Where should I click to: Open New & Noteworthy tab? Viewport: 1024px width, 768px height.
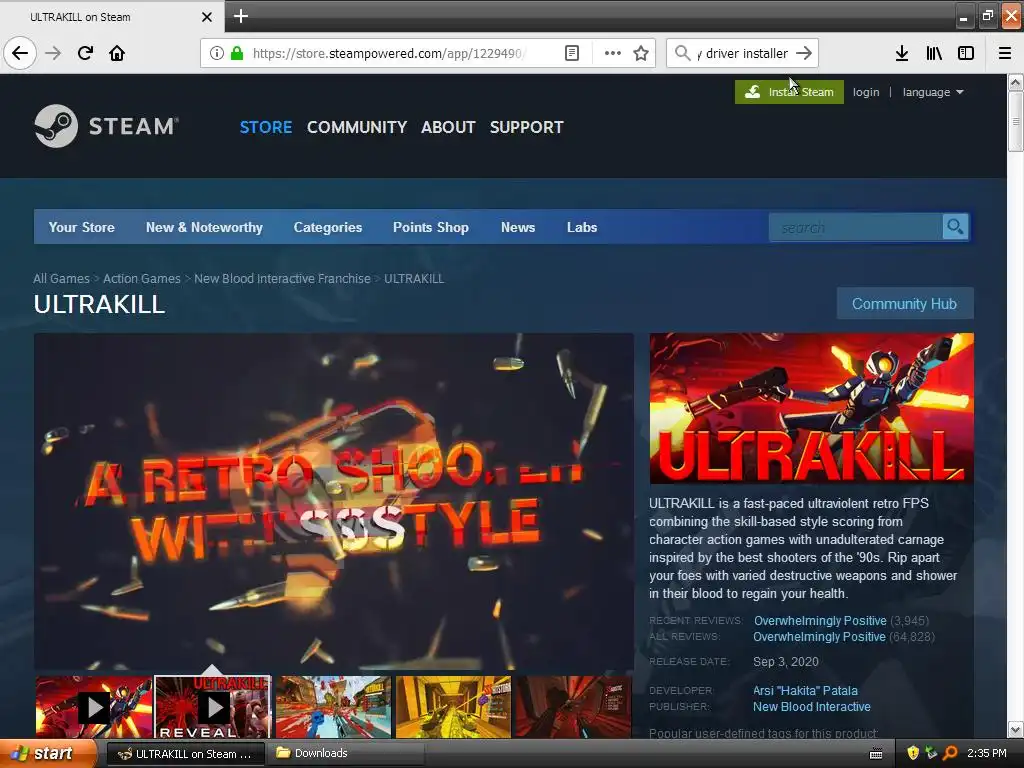pyautogui.click(x=204, y=227)
